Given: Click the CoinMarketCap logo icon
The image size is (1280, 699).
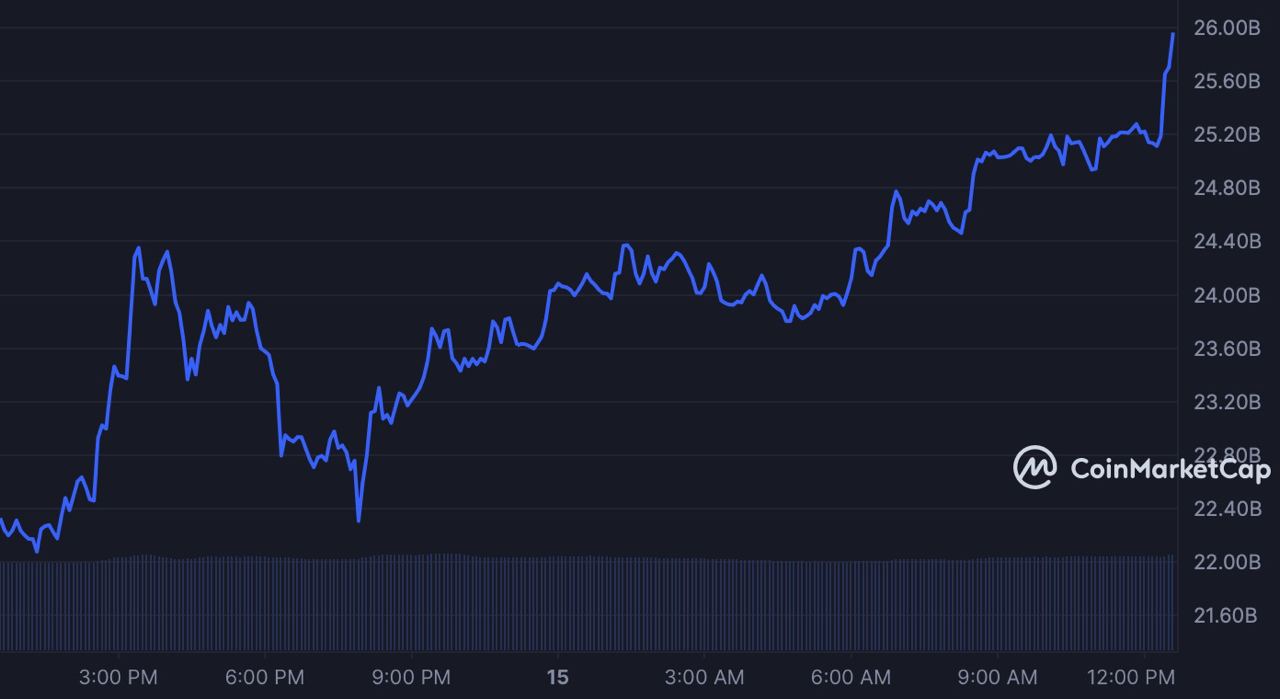Looking at the screenshot, I should click(1035, 467).
